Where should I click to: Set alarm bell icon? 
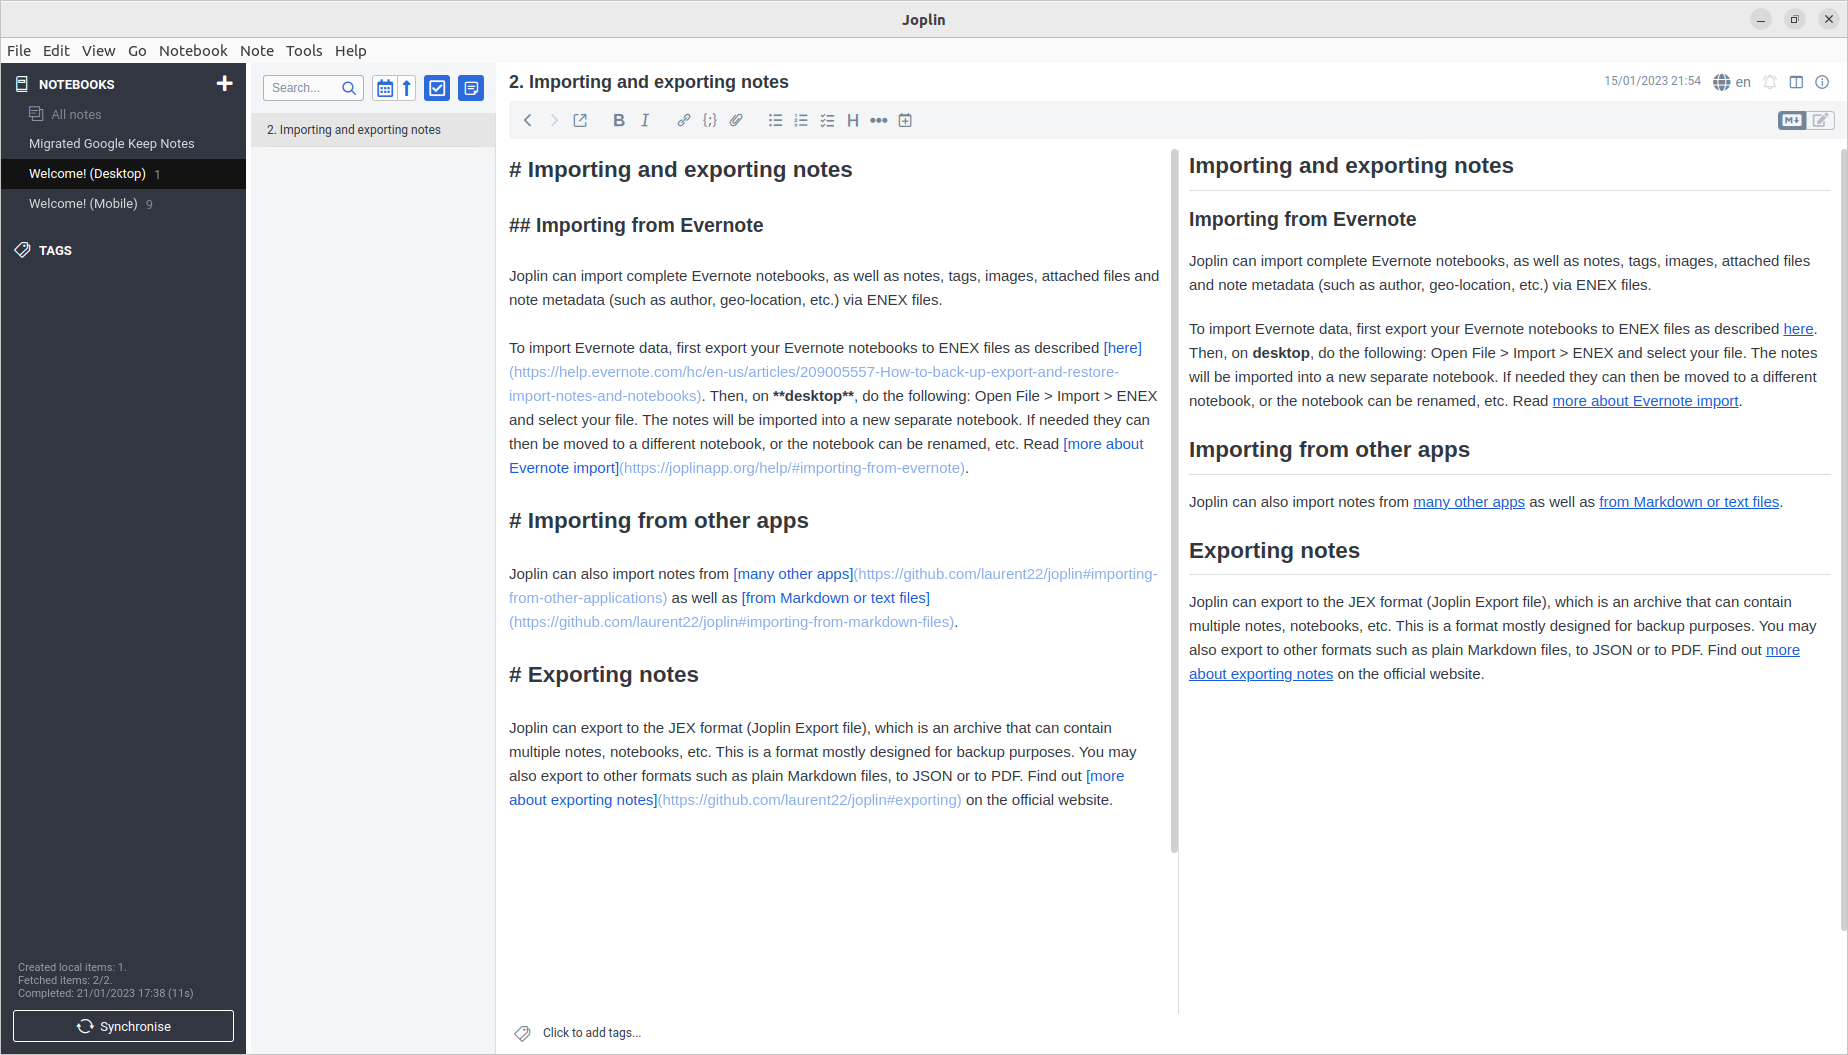click(1770, 82)
